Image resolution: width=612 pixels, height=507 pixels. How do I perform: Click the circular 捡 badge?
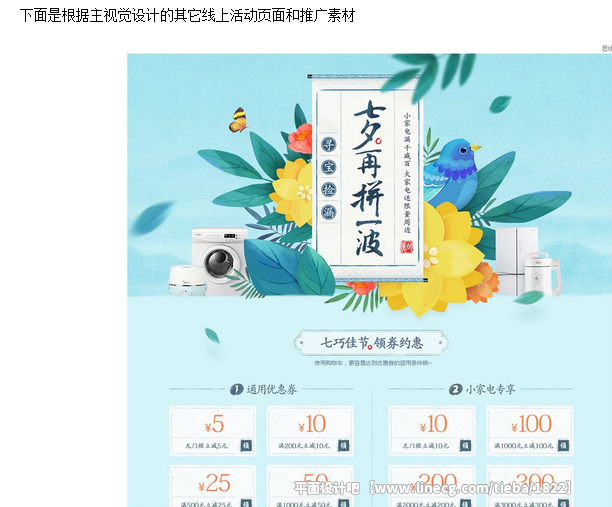point(328,190)
